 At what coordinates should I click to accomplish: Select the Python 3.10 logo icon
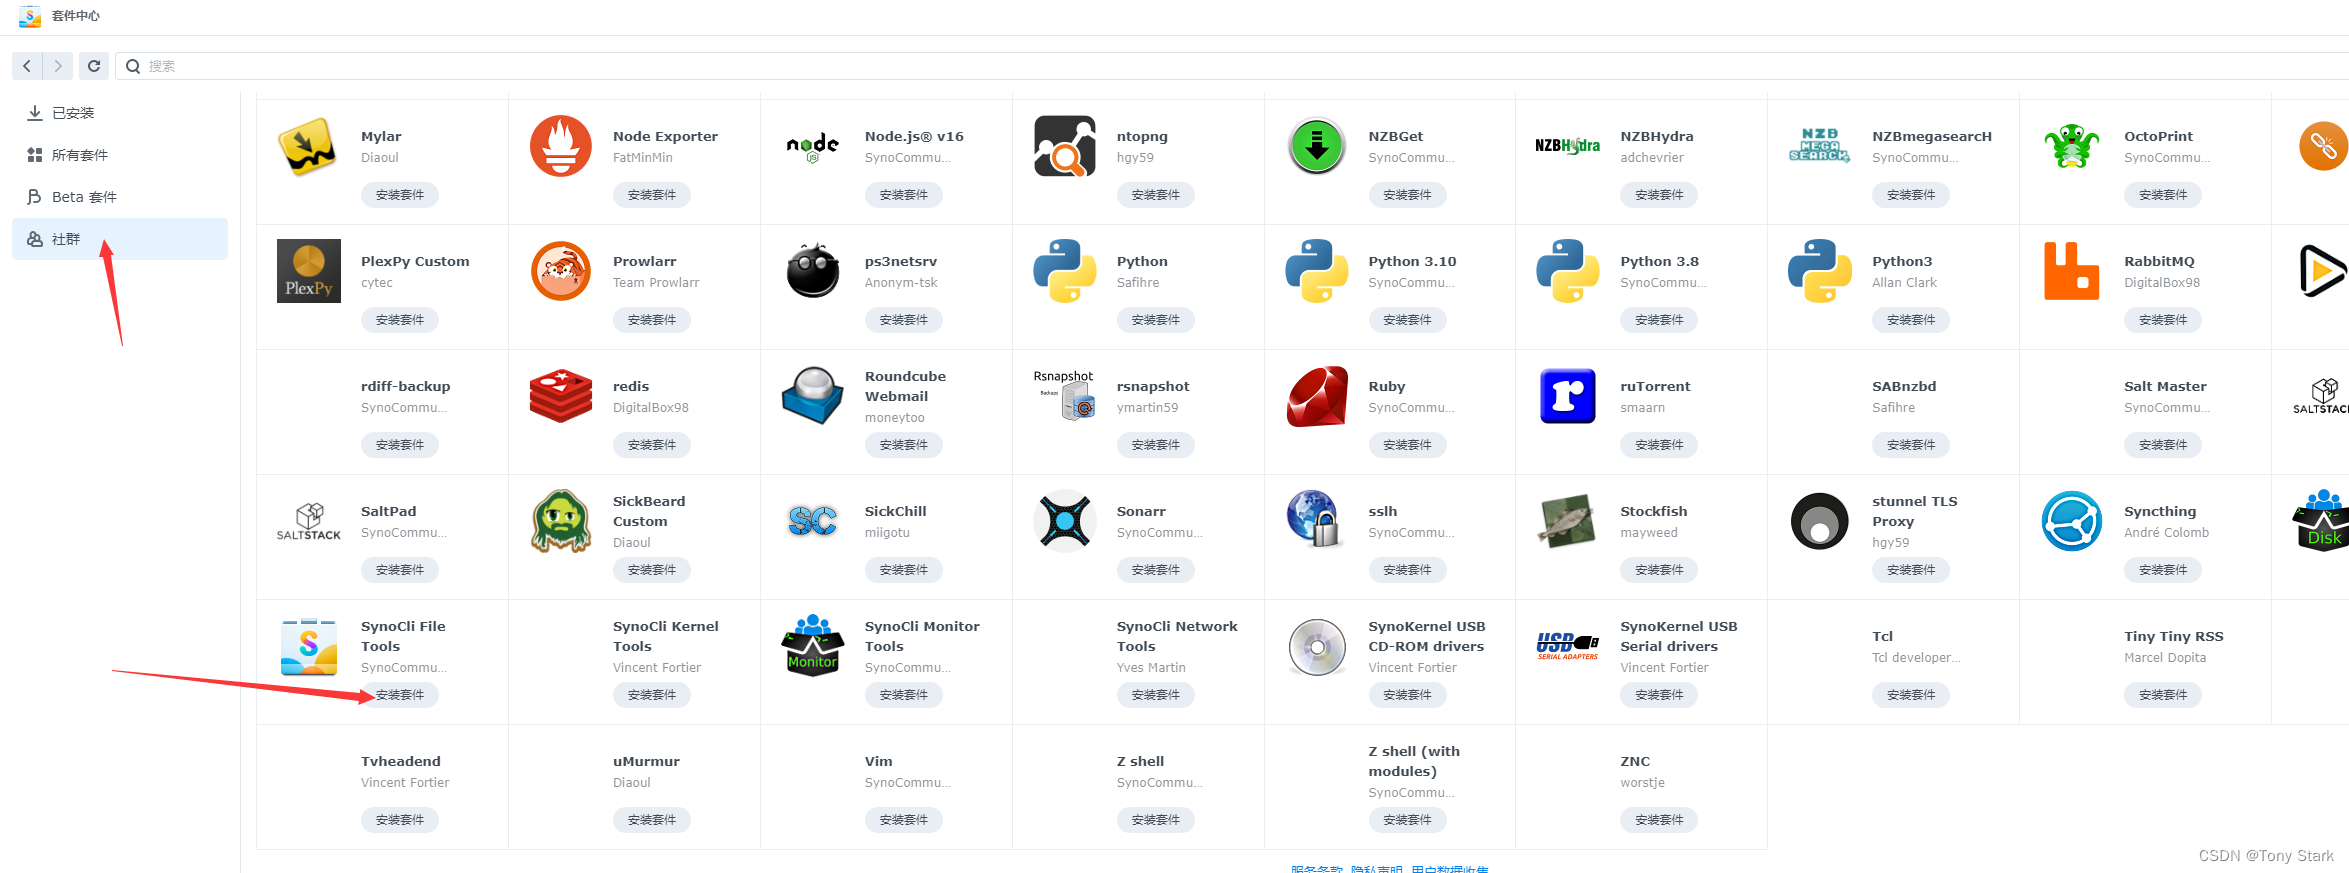click(x=1316, y=271)
